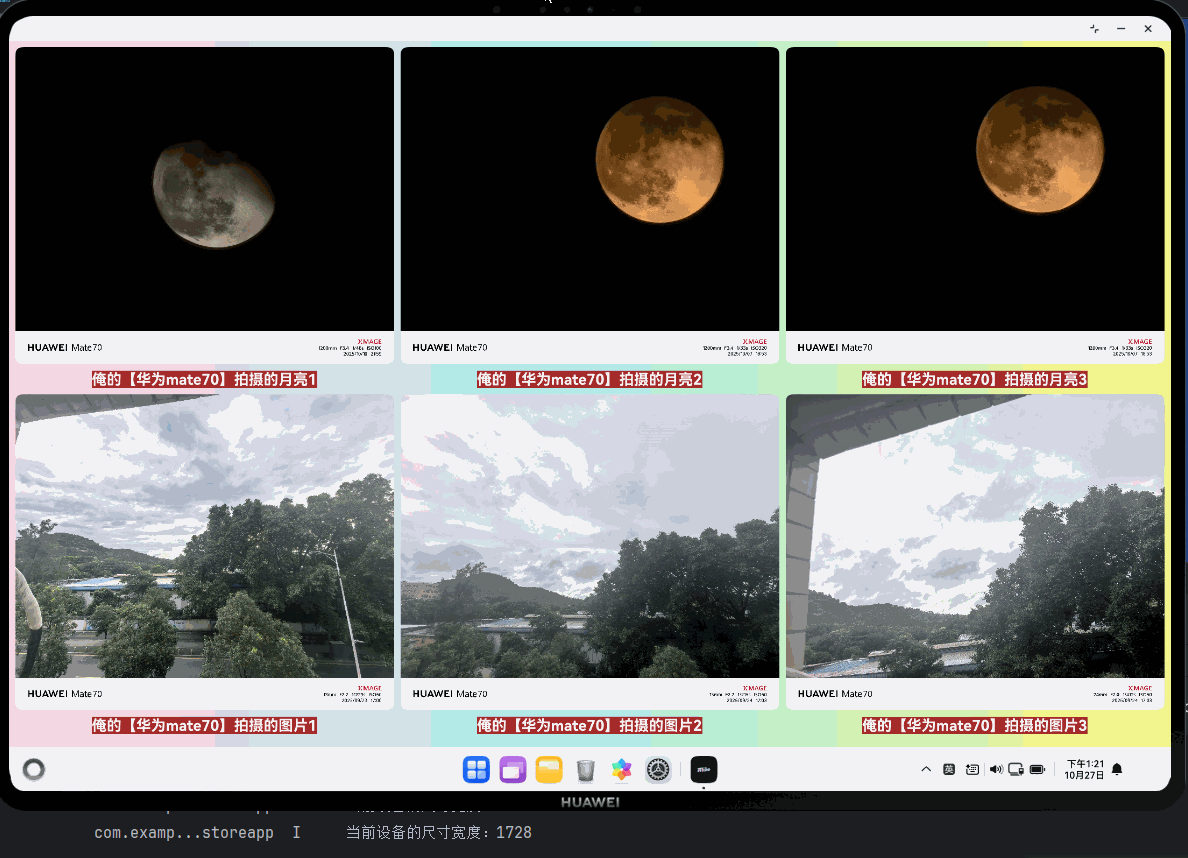Switch input language with the 英 indicator

pos(948,769)
